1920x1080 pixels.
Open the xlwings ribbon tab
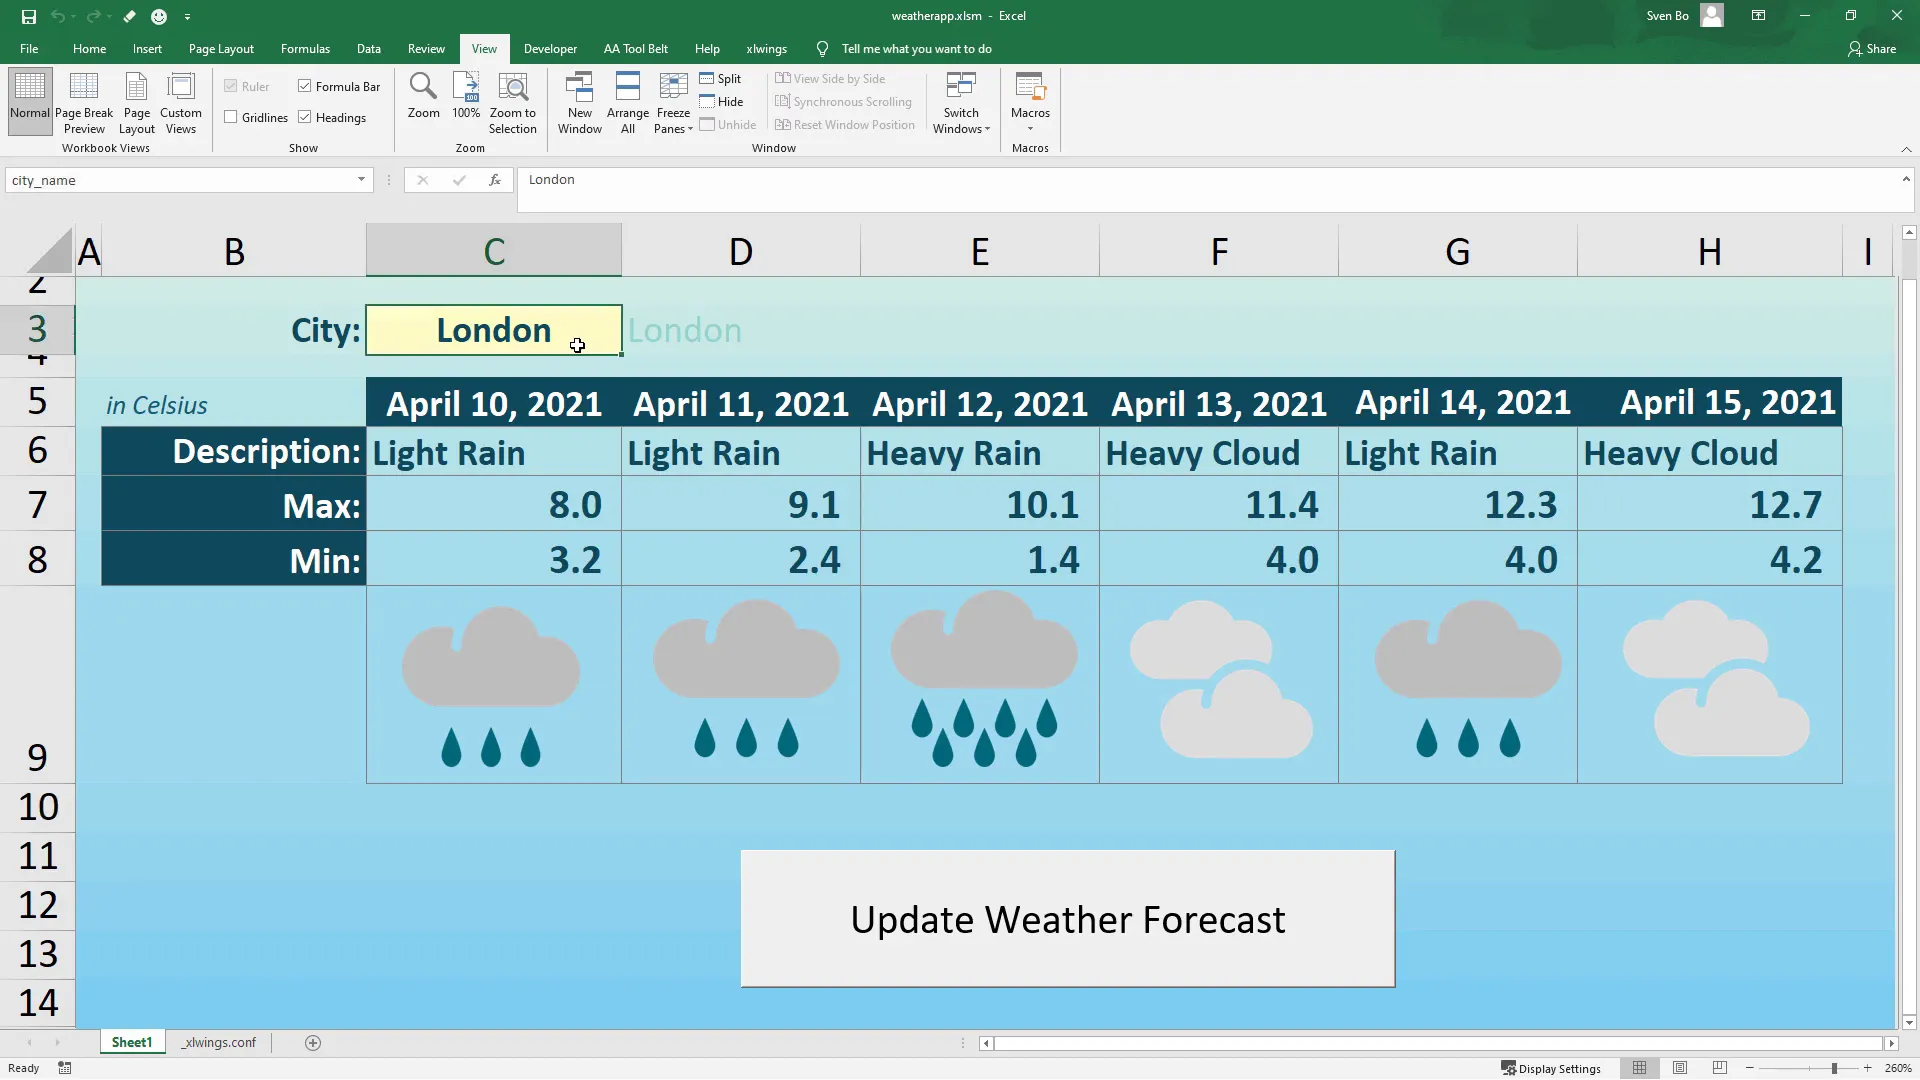(767, 48)
